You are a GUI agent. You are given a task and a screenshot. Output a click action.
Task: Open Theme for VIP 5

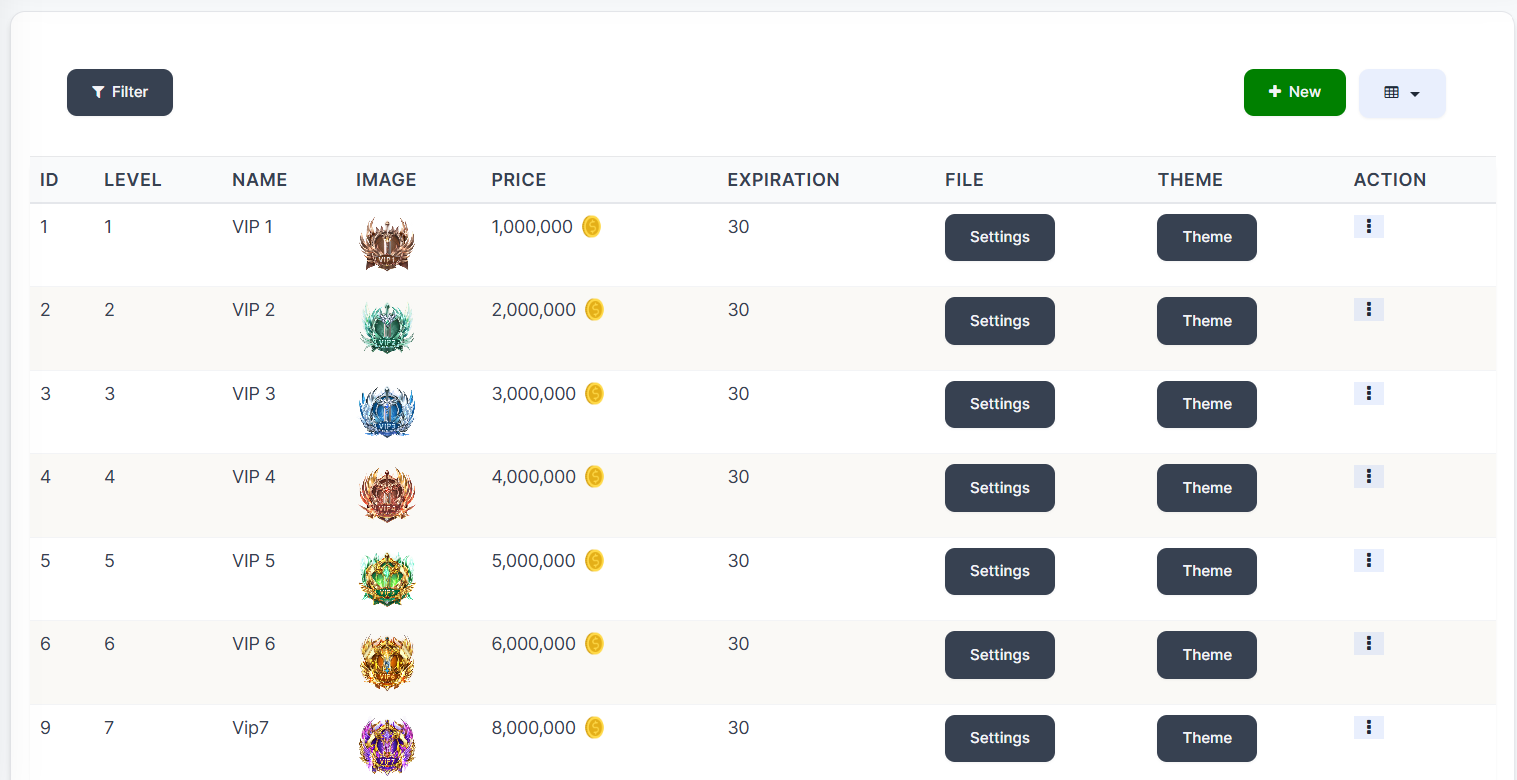(1207, 571)
